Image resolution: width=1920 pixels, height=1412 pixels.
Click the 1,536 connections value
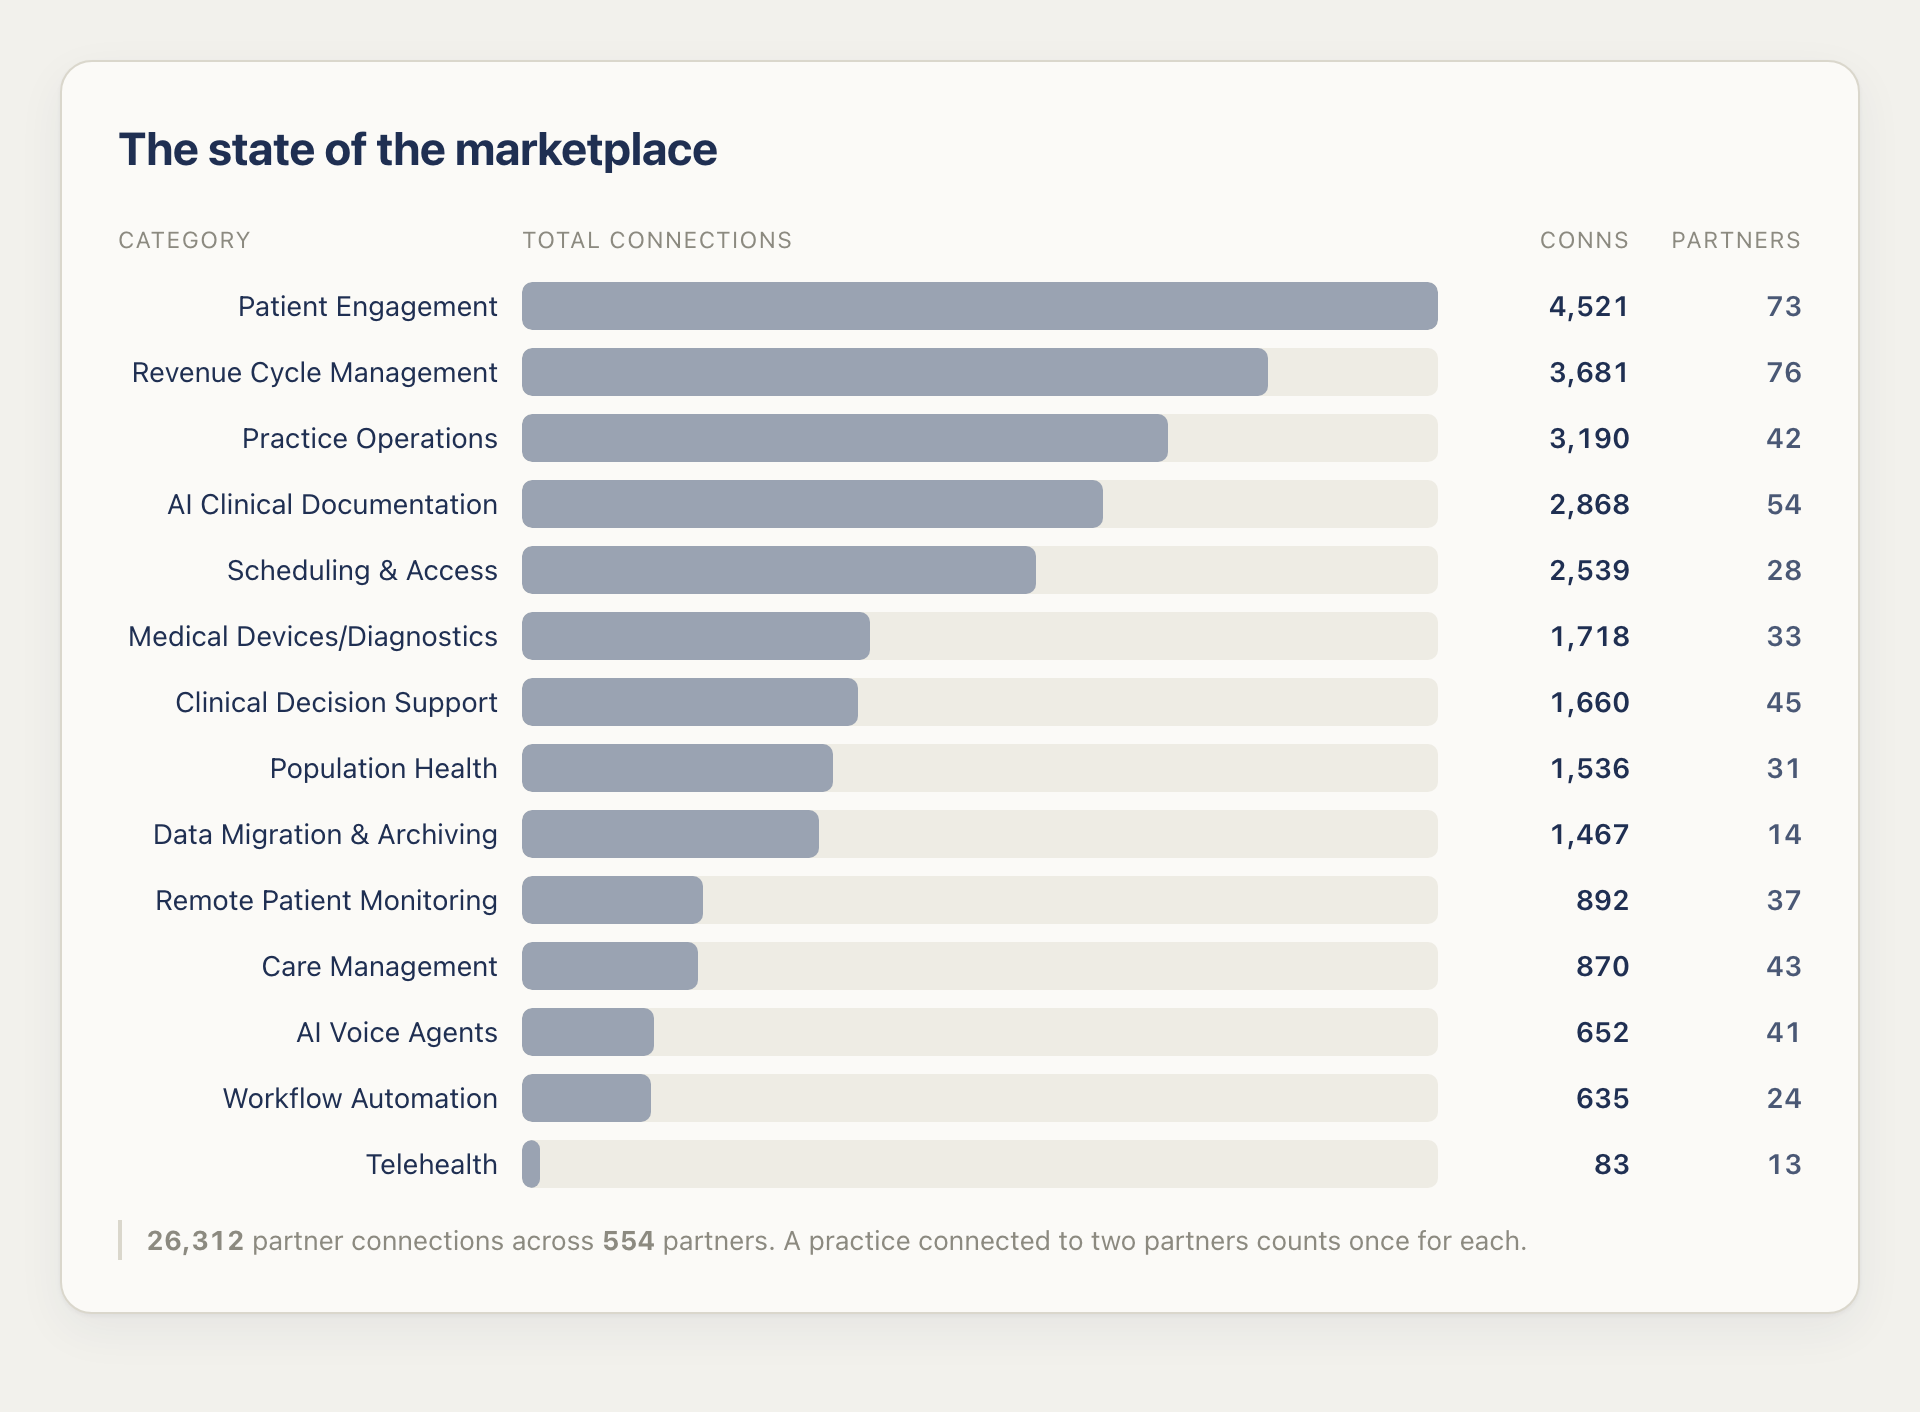tap(1589, 768)
